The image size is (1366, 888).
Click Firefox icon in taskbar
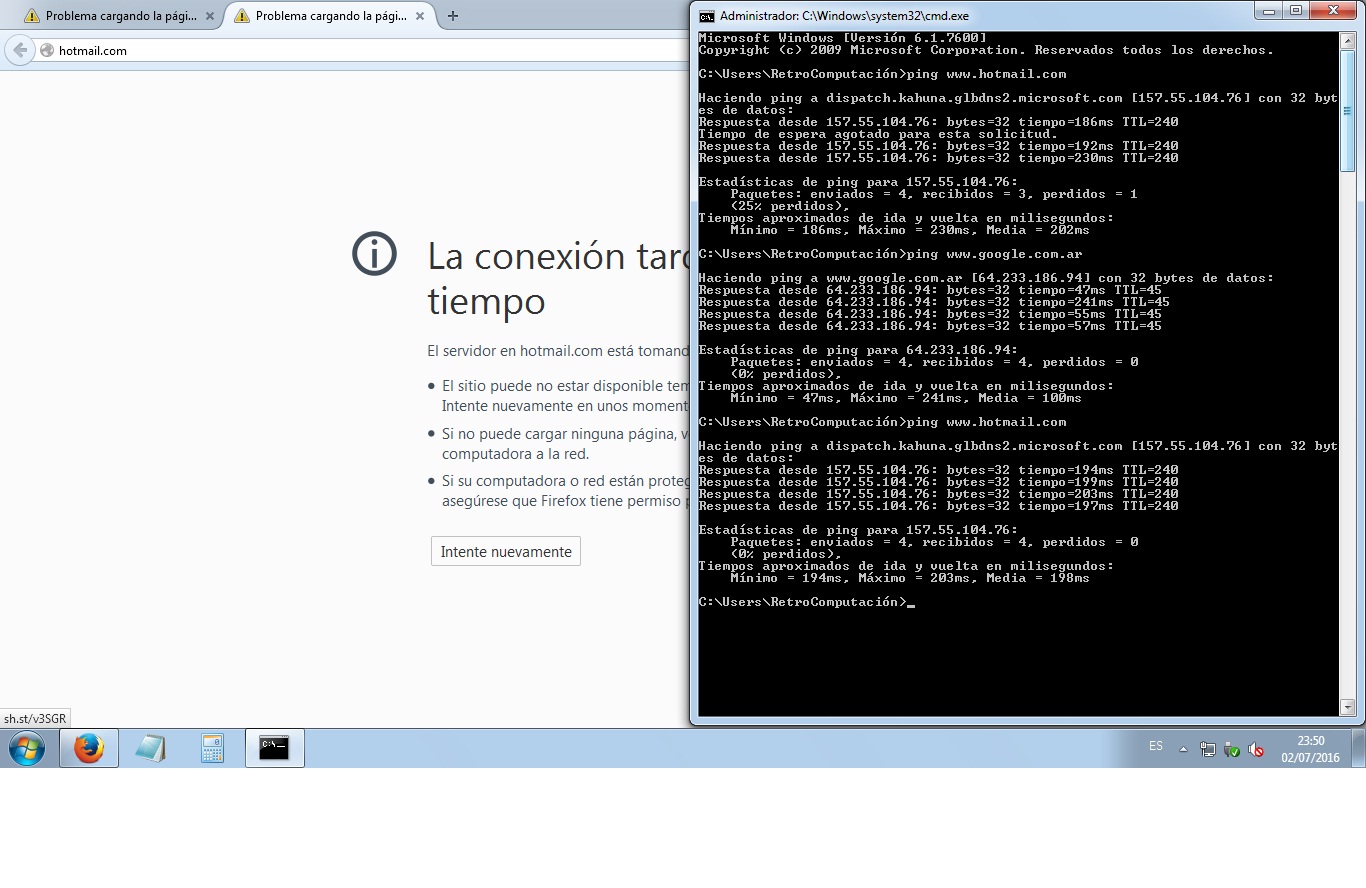tap(89, 748)
